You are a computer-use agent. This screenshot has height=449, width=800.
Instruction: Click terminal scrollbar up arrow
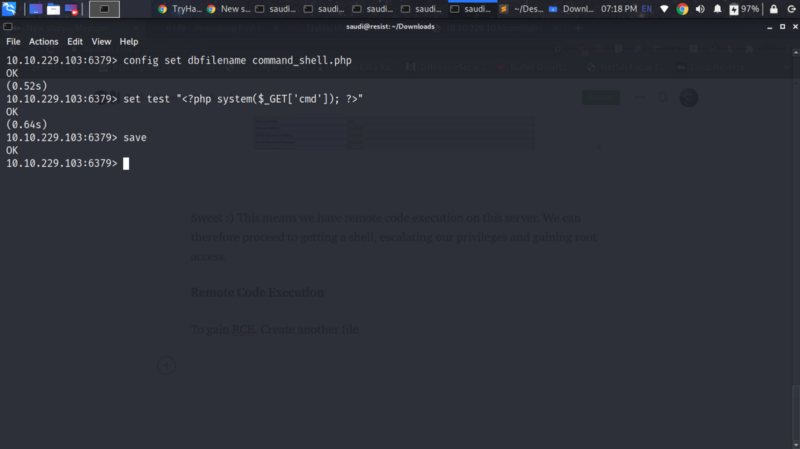(795, 52)
